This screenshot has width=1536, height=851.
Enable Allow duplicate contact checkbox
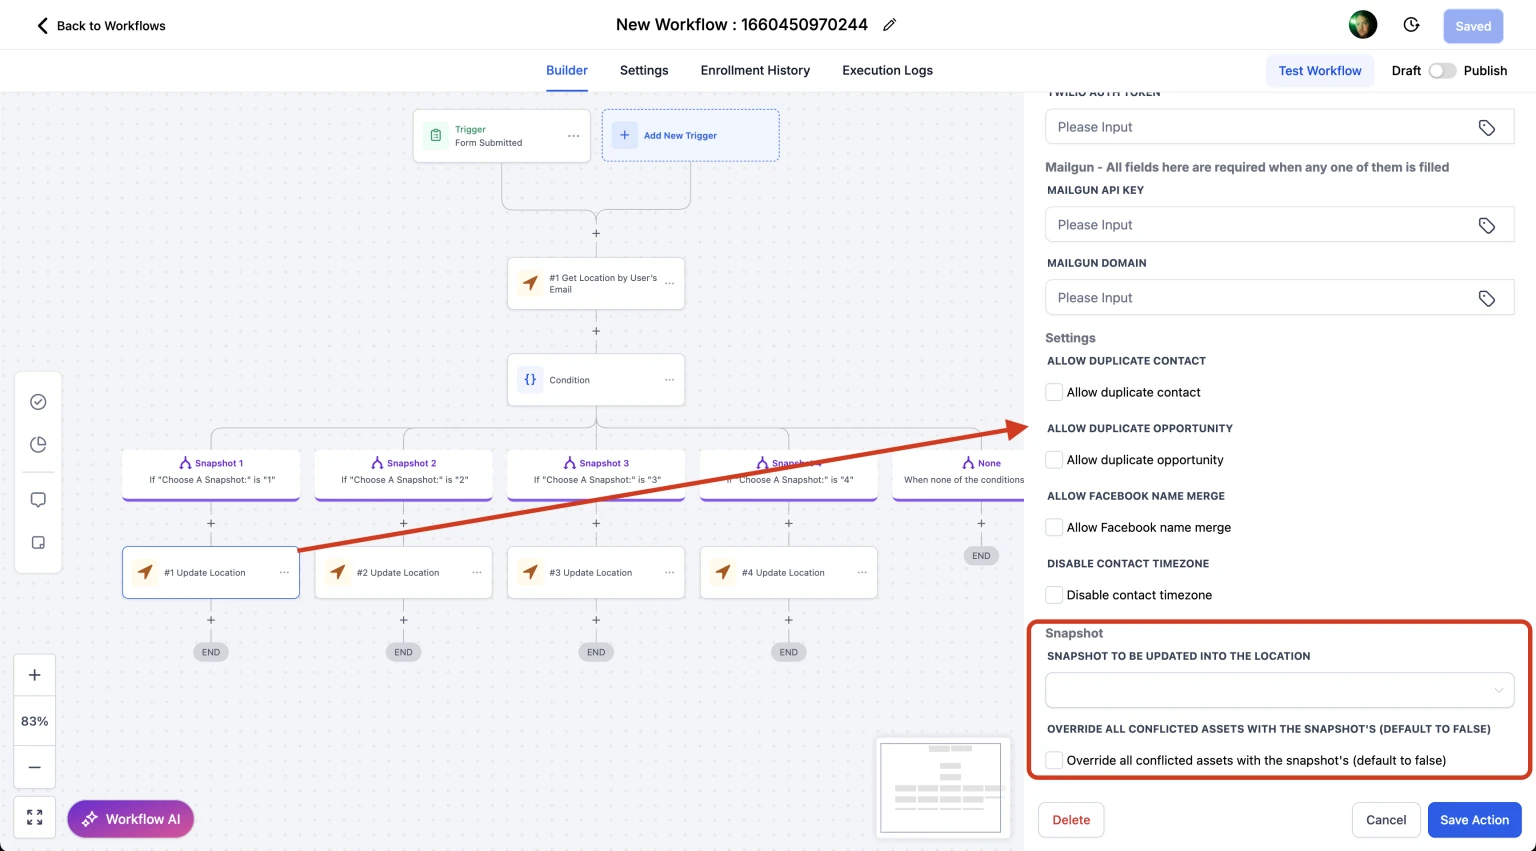point(1054,392)
